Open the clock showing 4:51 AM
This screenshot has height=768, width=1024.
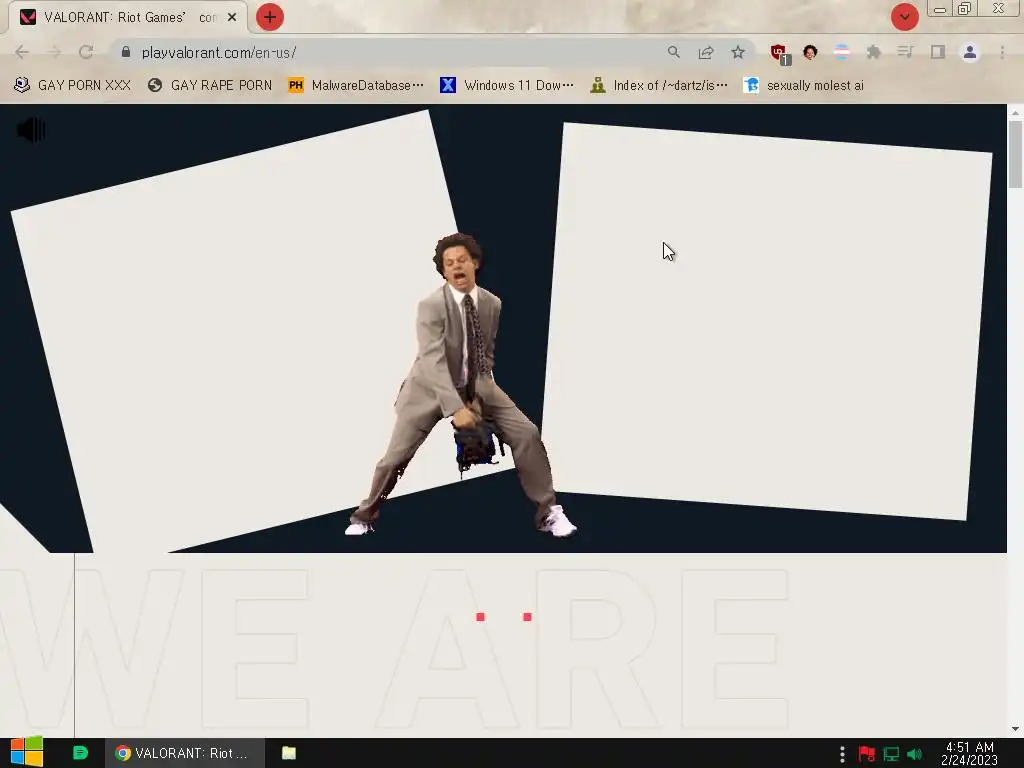pyautogui.click(x=969, y=754)
